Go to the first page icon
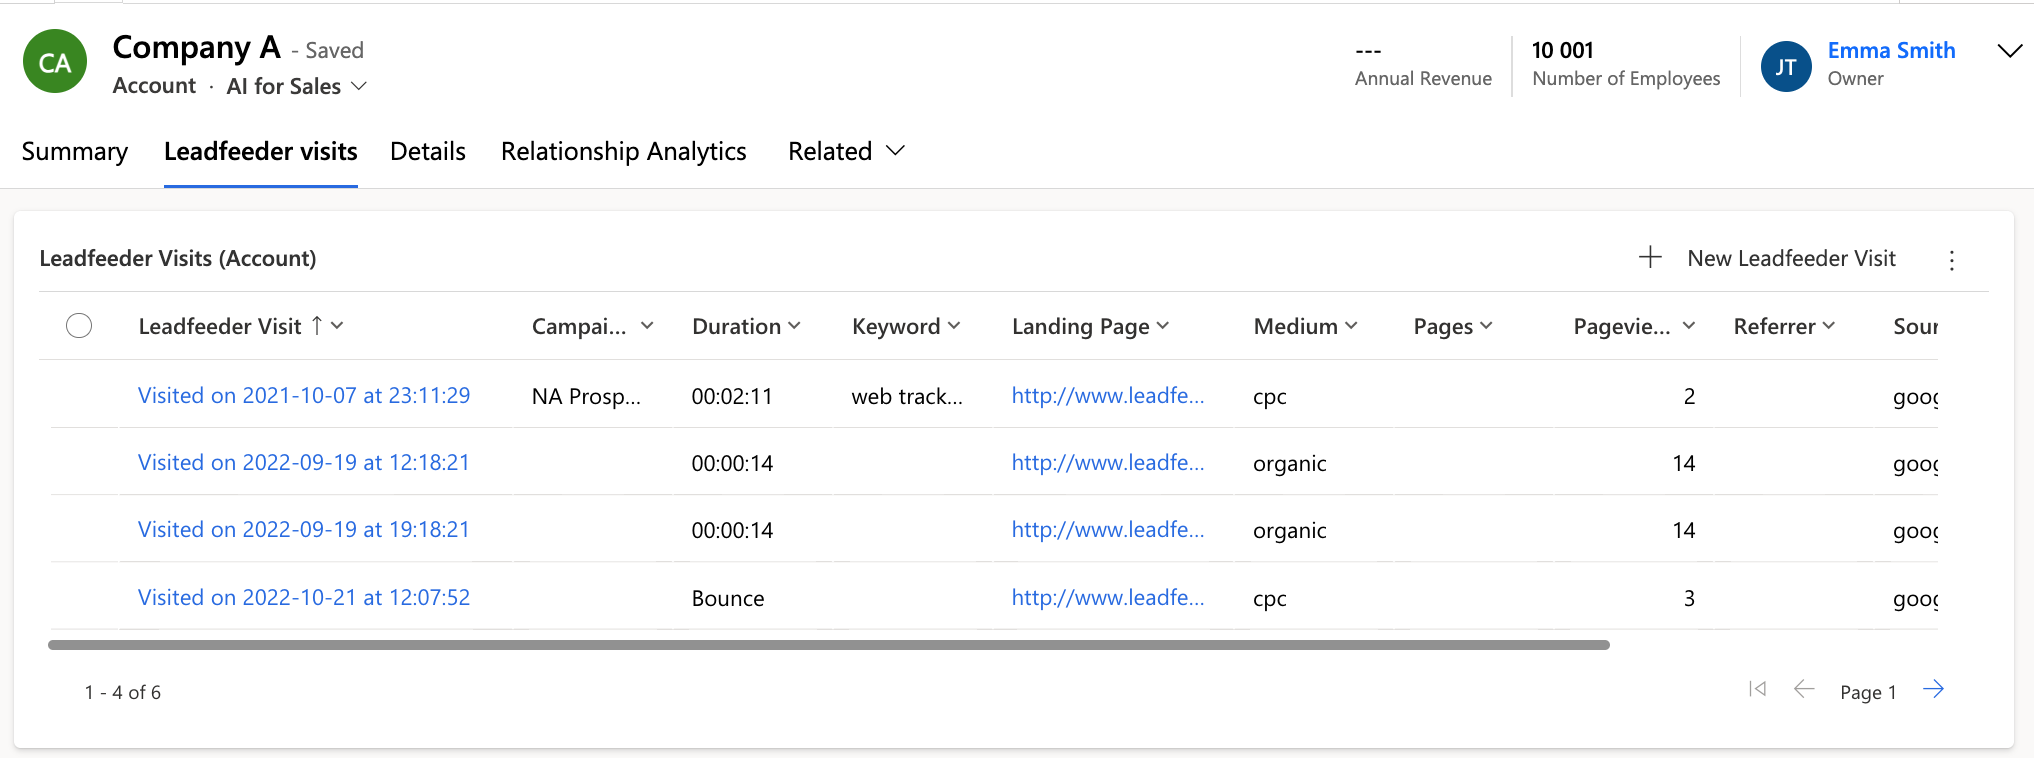Image resolution: width=2034 pixels, height=758 pixels. [x=1757, y=689]
